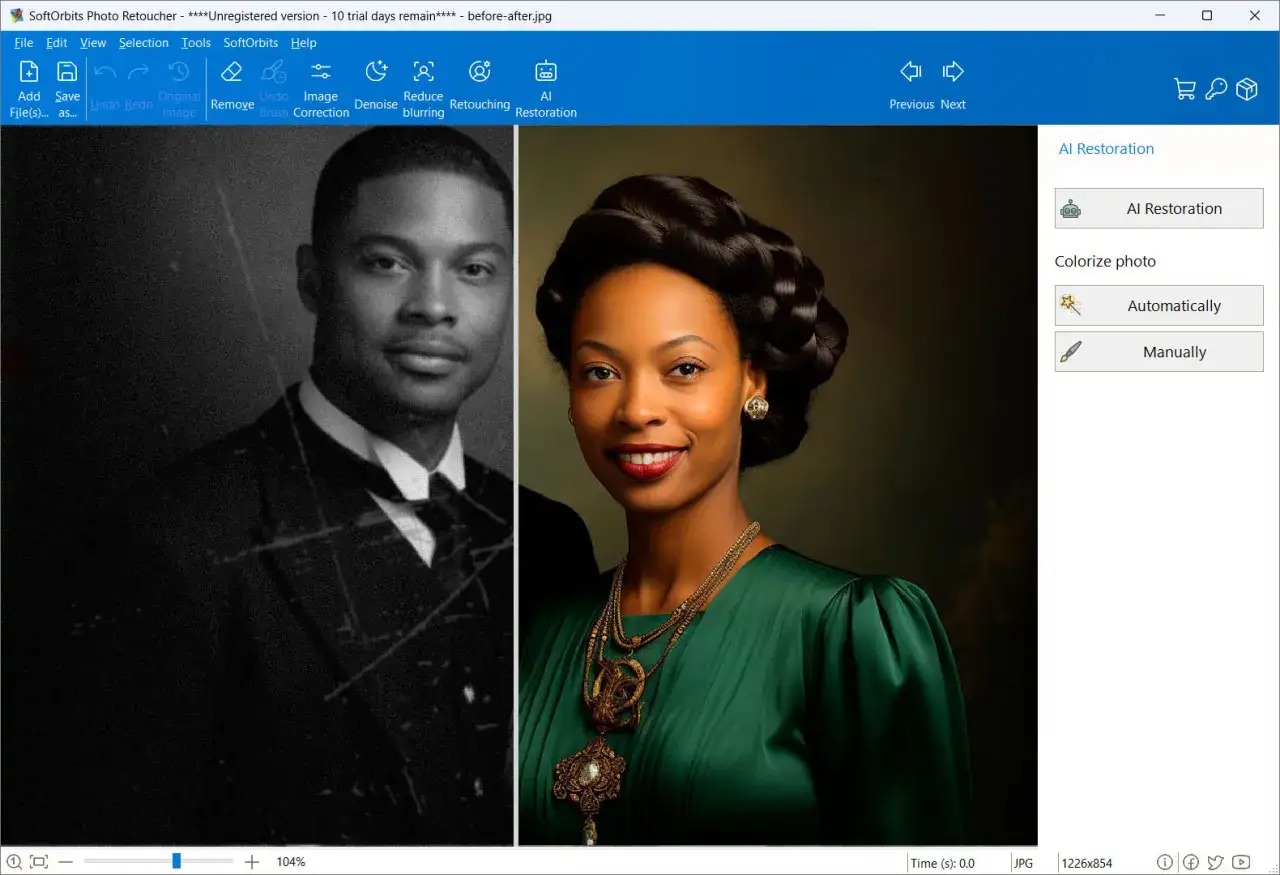This screenshot has width=1280, height=875.
Task: Open the Selection menu
Action: coord(144,43)
